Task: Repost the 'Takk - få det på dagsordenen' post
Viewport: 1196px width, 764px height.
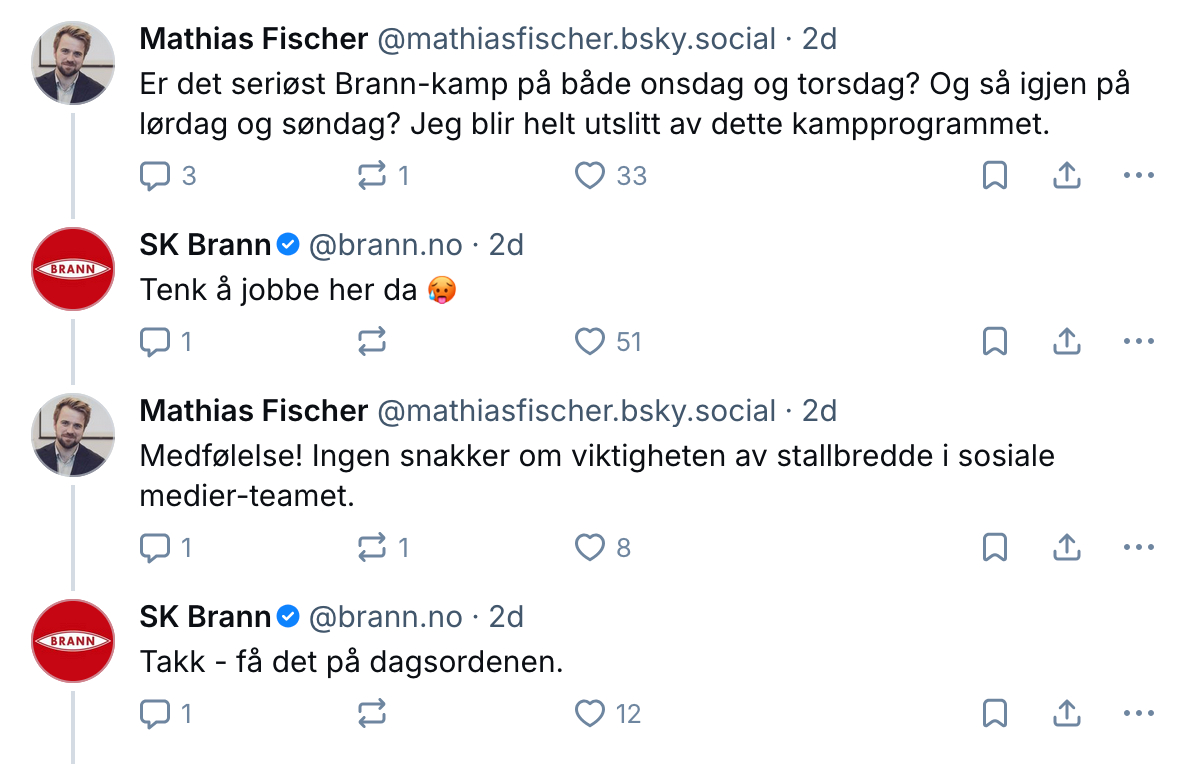Action: [x=372, y=714]
